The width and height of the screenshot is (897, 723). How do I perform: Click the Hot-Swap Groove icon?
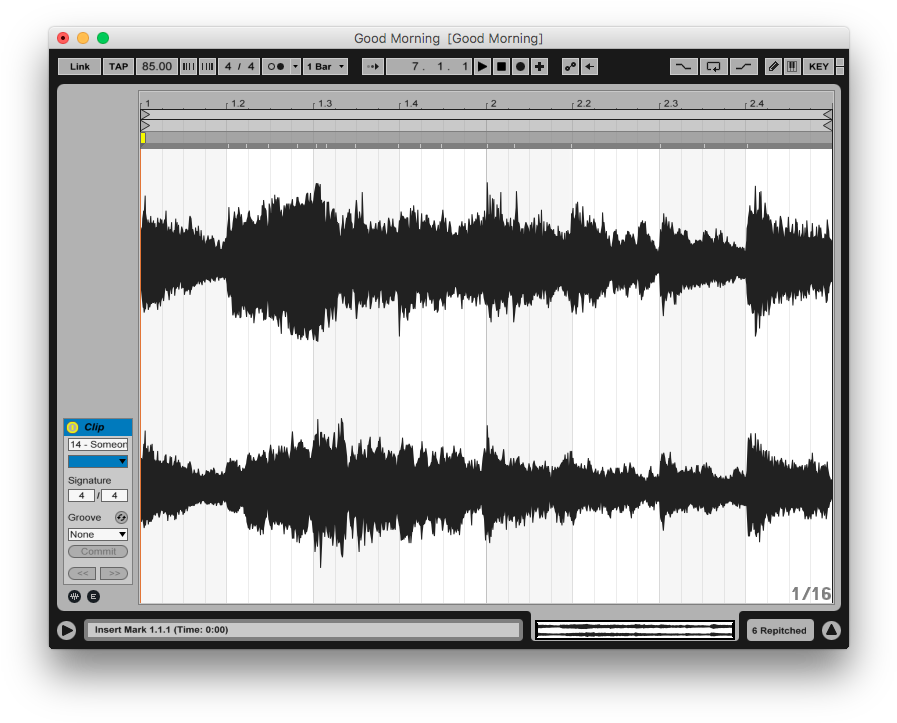pos(121,517)
